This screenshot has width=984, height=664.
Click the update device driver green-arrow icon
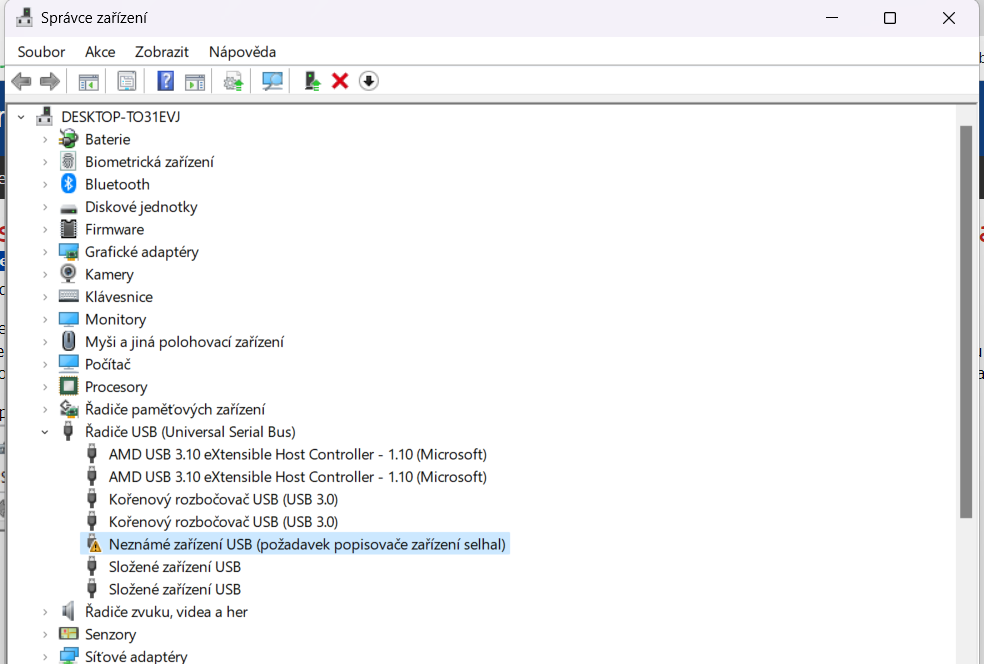(x=312, y=81)
